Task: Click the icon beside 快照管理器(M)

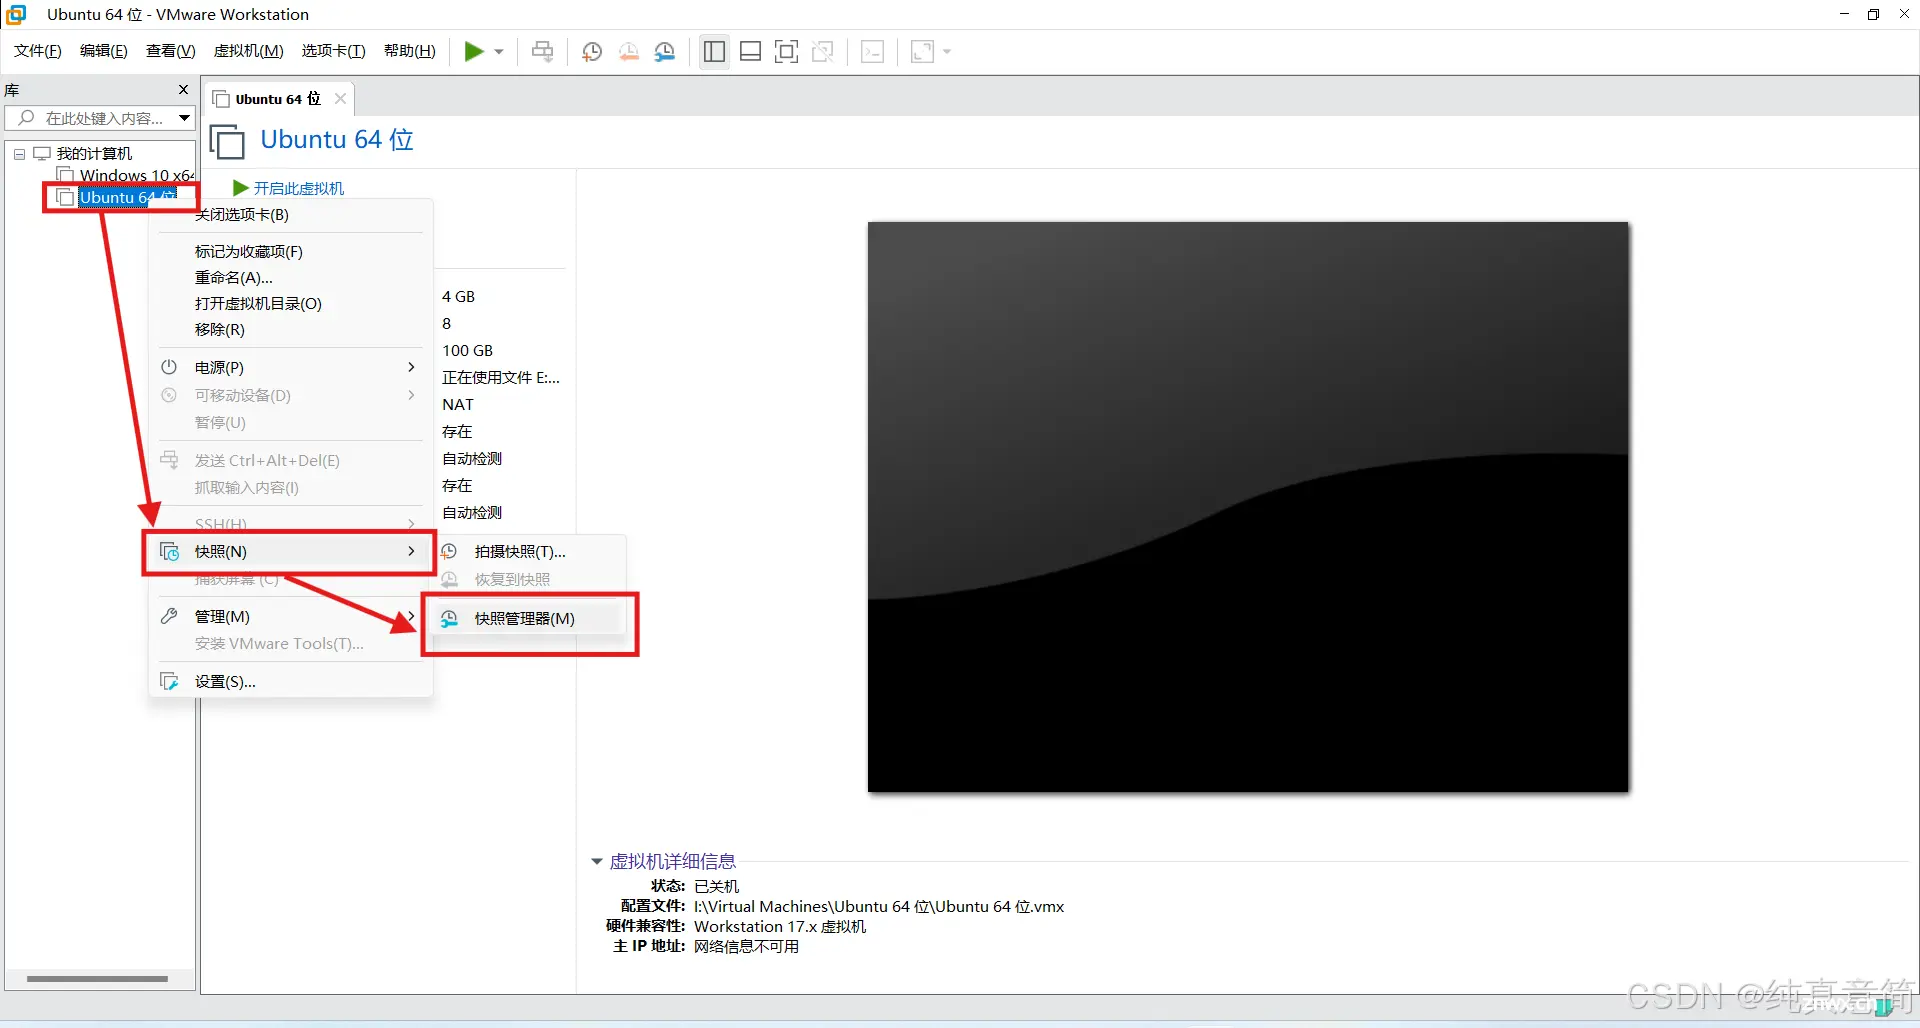Action: tap(450, 619)
